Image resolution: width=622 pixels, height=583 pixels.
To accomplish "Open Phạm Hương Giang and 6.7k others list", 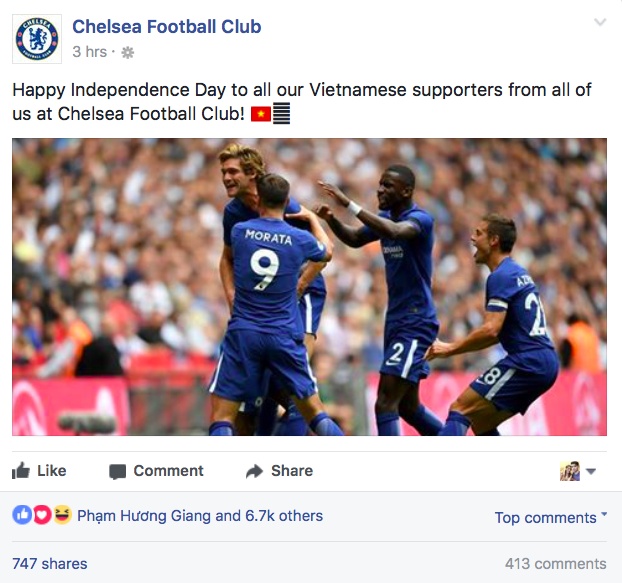I will click(200, 516).
